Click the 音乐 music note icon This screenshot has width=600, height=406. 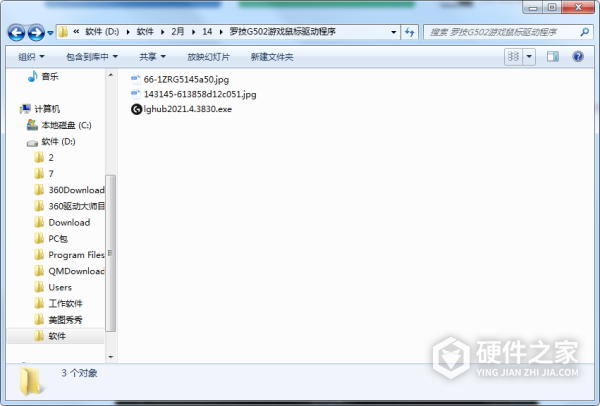33,76
